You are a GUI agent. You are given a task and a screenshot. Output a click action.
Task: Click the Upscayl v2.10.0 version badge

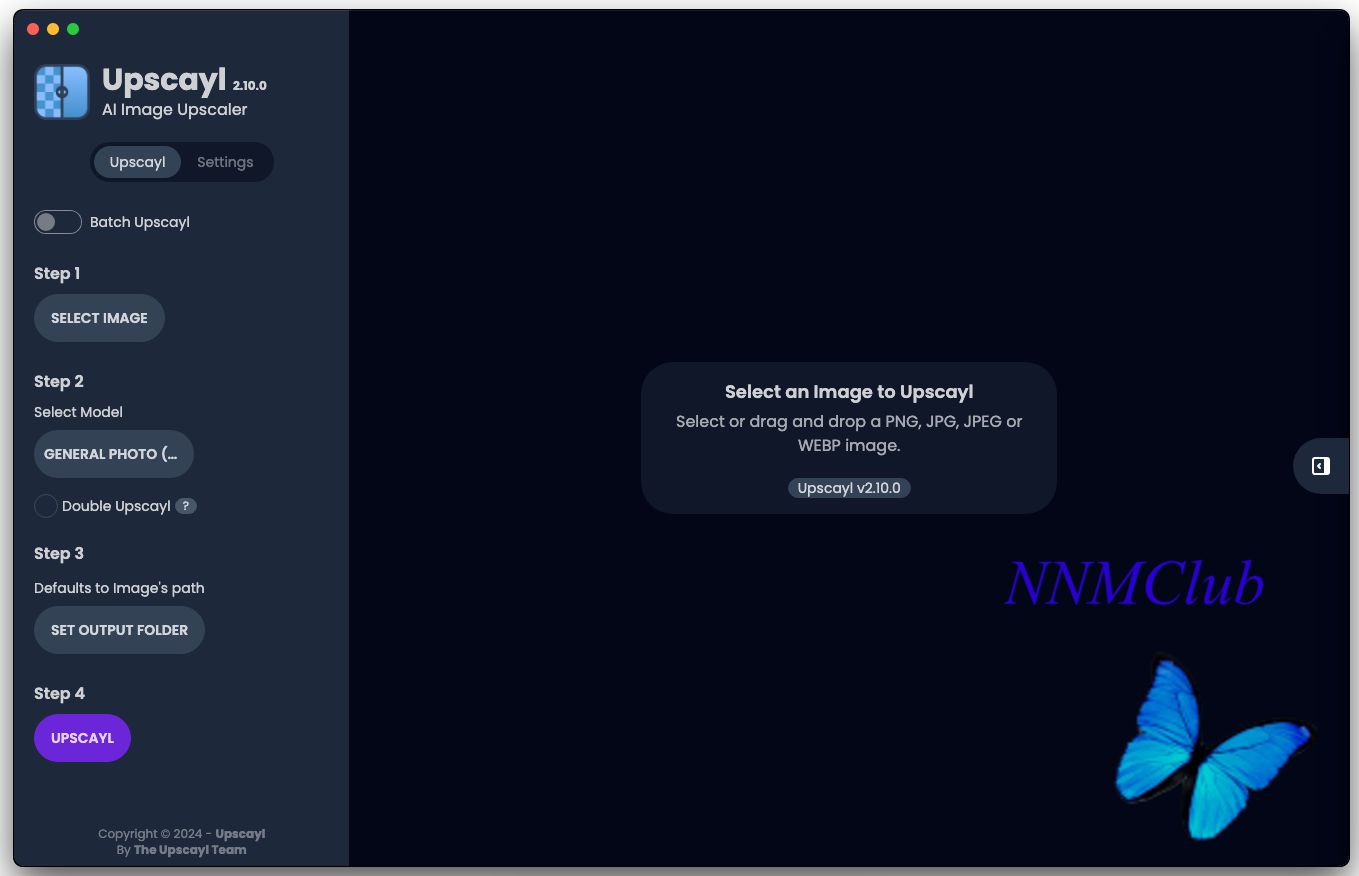pos(849,488)
